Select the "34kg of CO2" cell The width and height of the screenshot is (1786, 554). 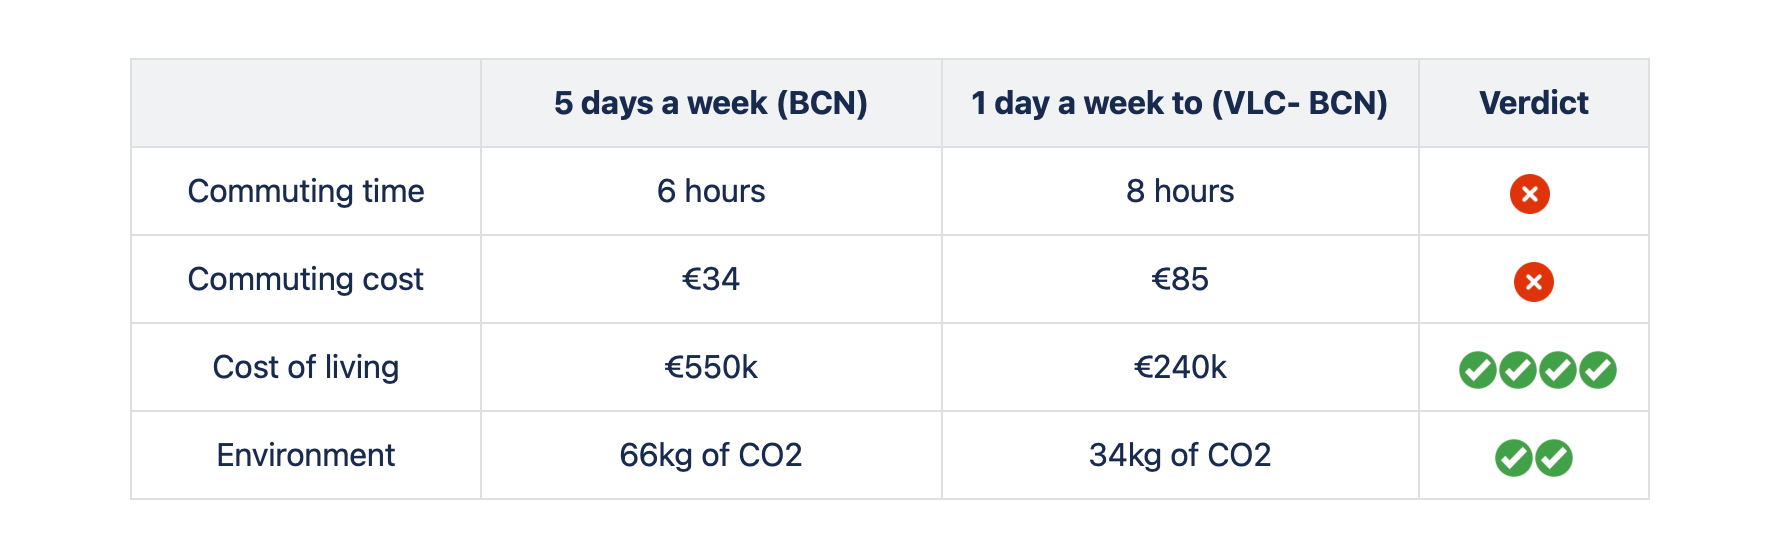click(x=1179, y=455)
